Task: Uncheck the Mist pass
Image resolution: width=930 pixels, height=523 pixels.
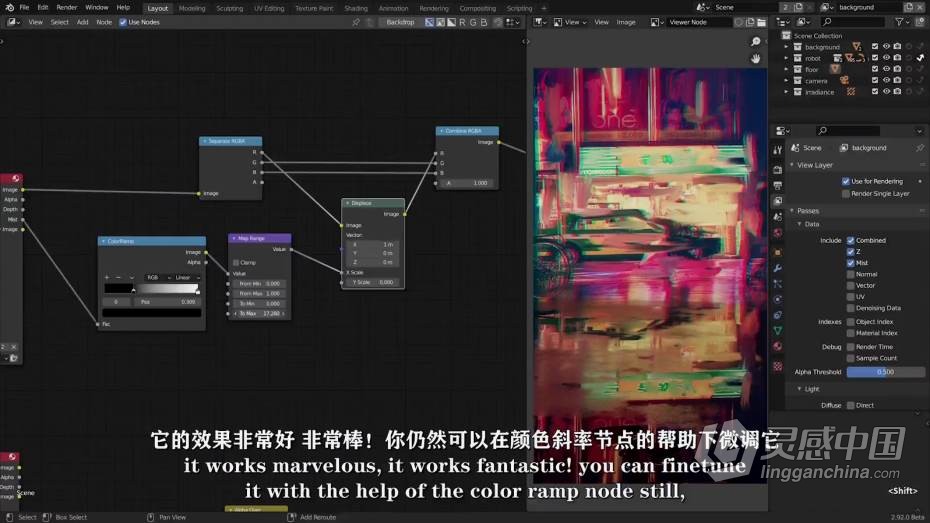Action: click(851, 263)
